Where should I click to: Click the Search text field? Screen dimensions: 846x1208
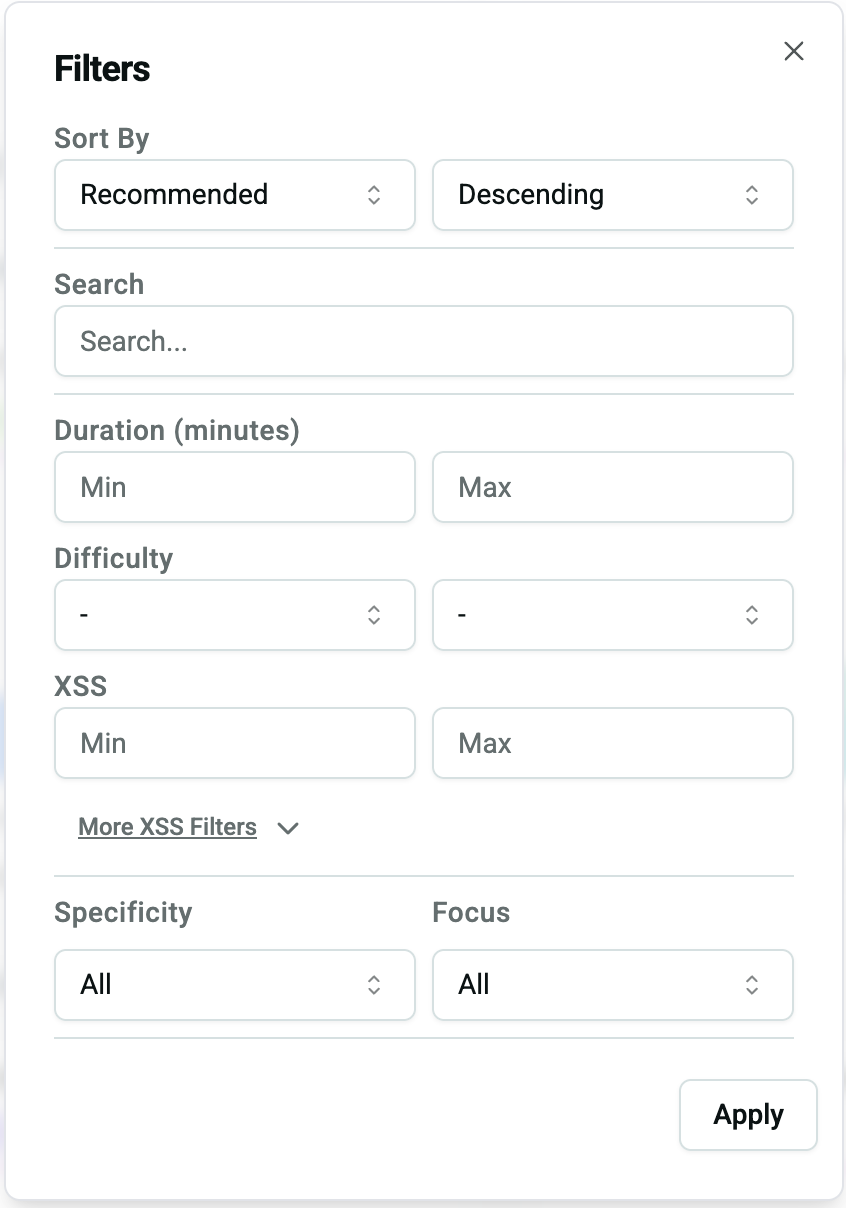pyautogui.click(x=423, y=341)
